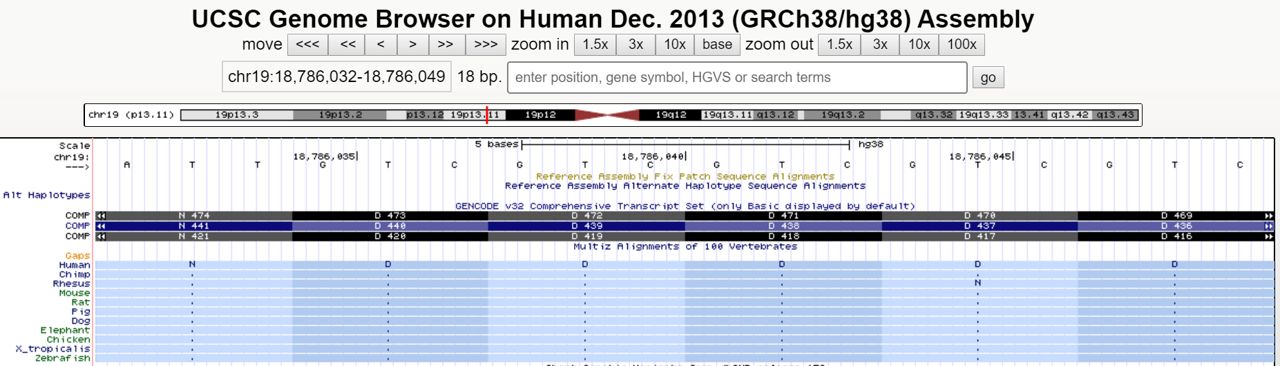
Task: Open the Gaps track label
Action: (x=78, y=256)
